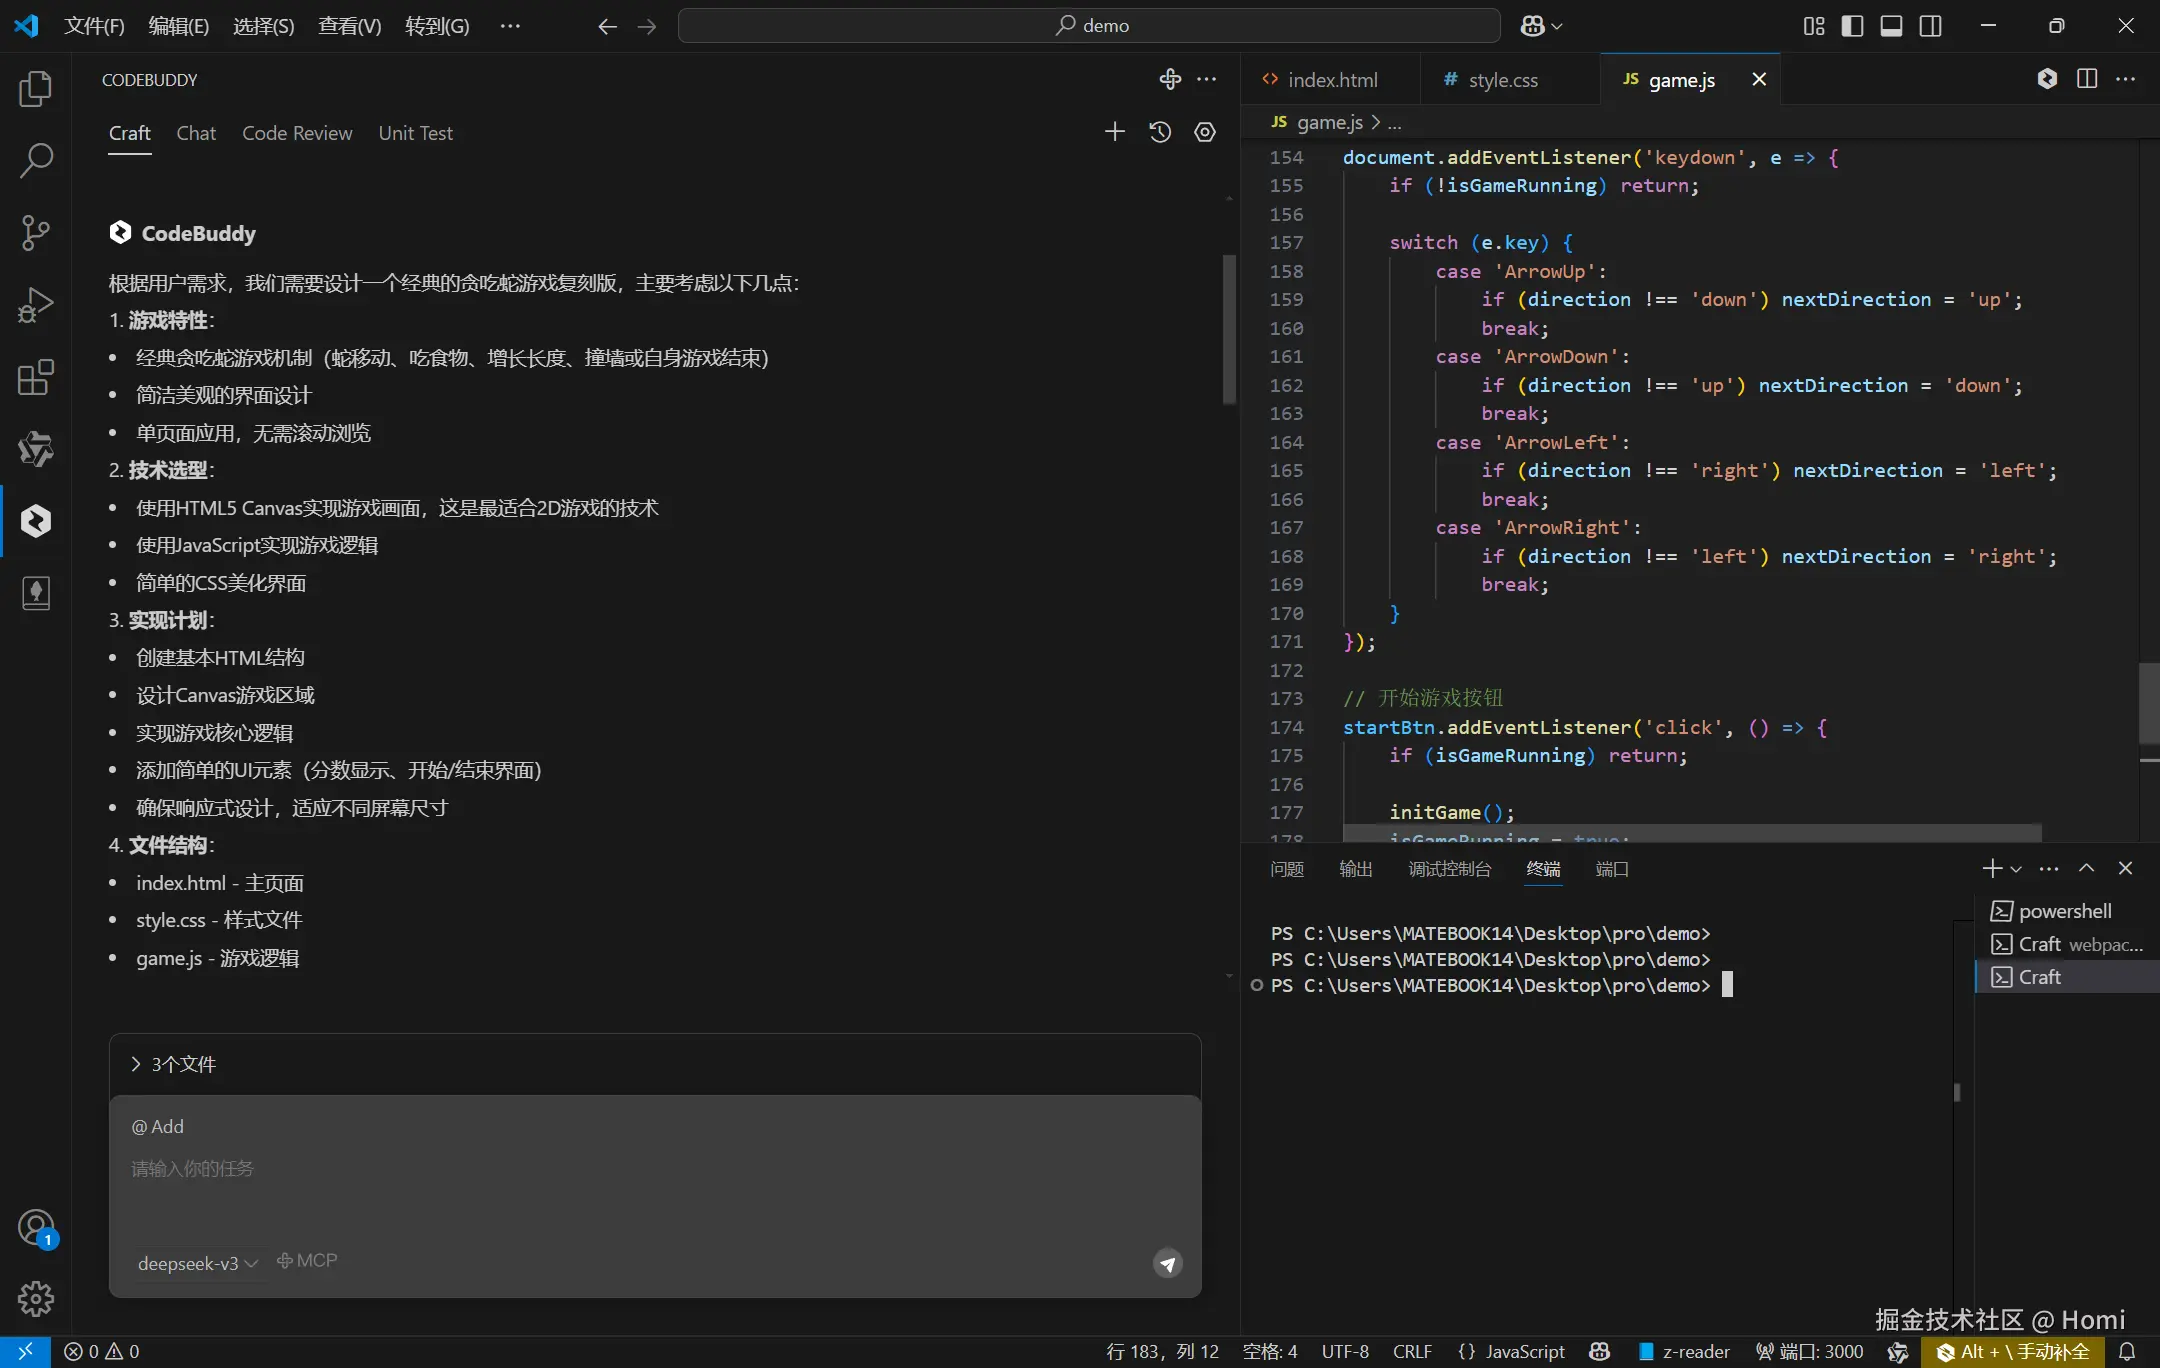2160x1368 pixels.
Task: Toggle the secondary side bar layout button
Action: click(x=1931, y=26)
